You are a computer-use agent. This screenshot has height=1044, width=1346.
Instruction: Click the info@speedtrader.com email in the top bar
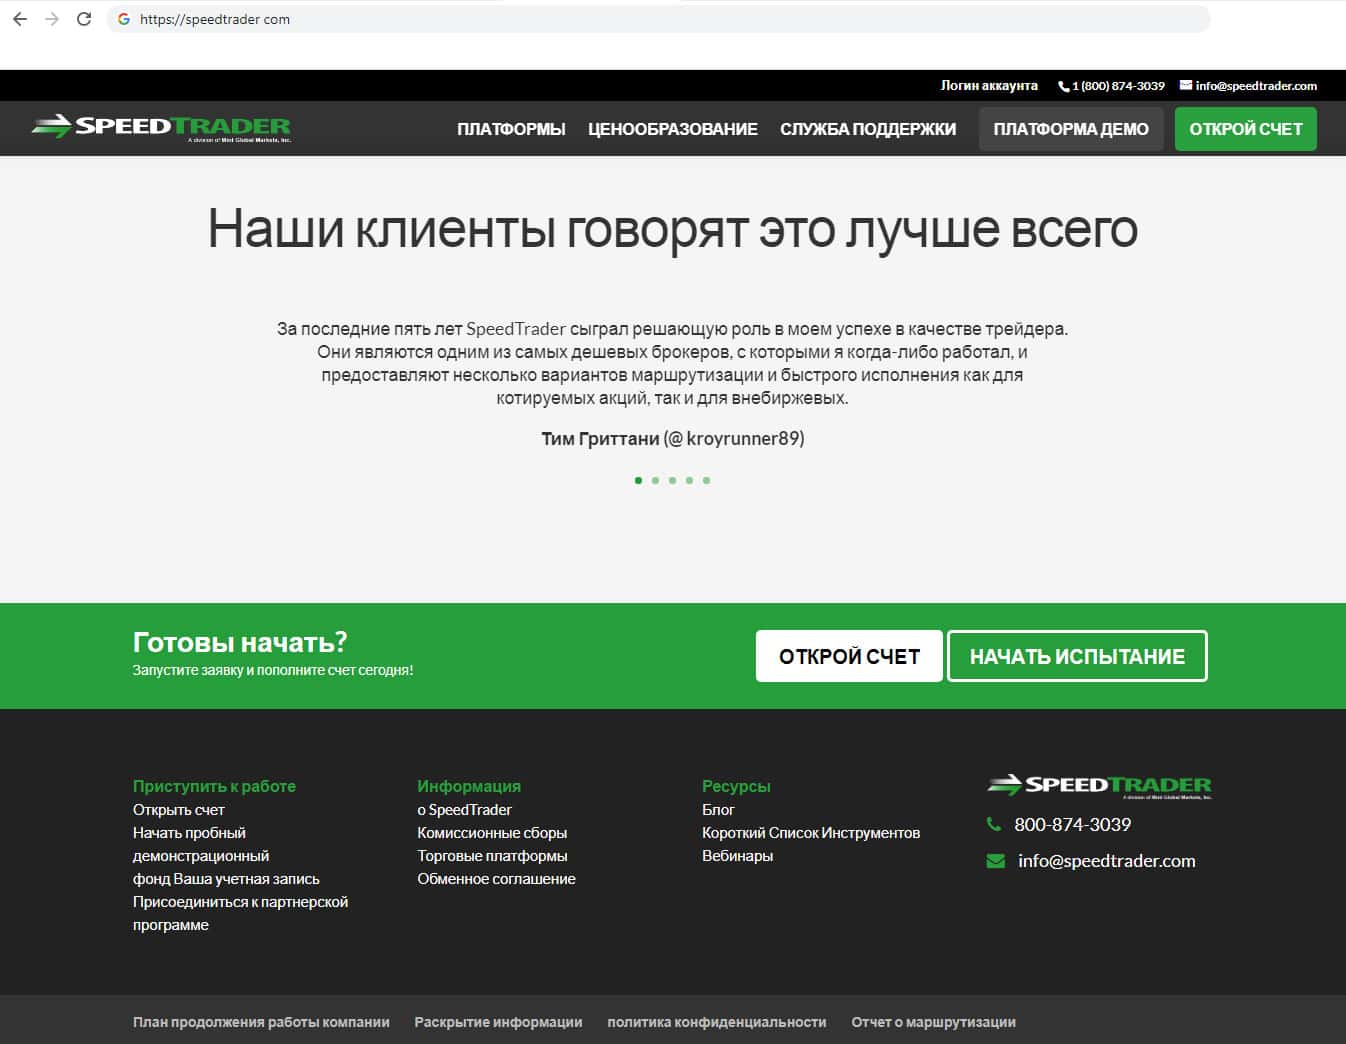[1256, 86]
